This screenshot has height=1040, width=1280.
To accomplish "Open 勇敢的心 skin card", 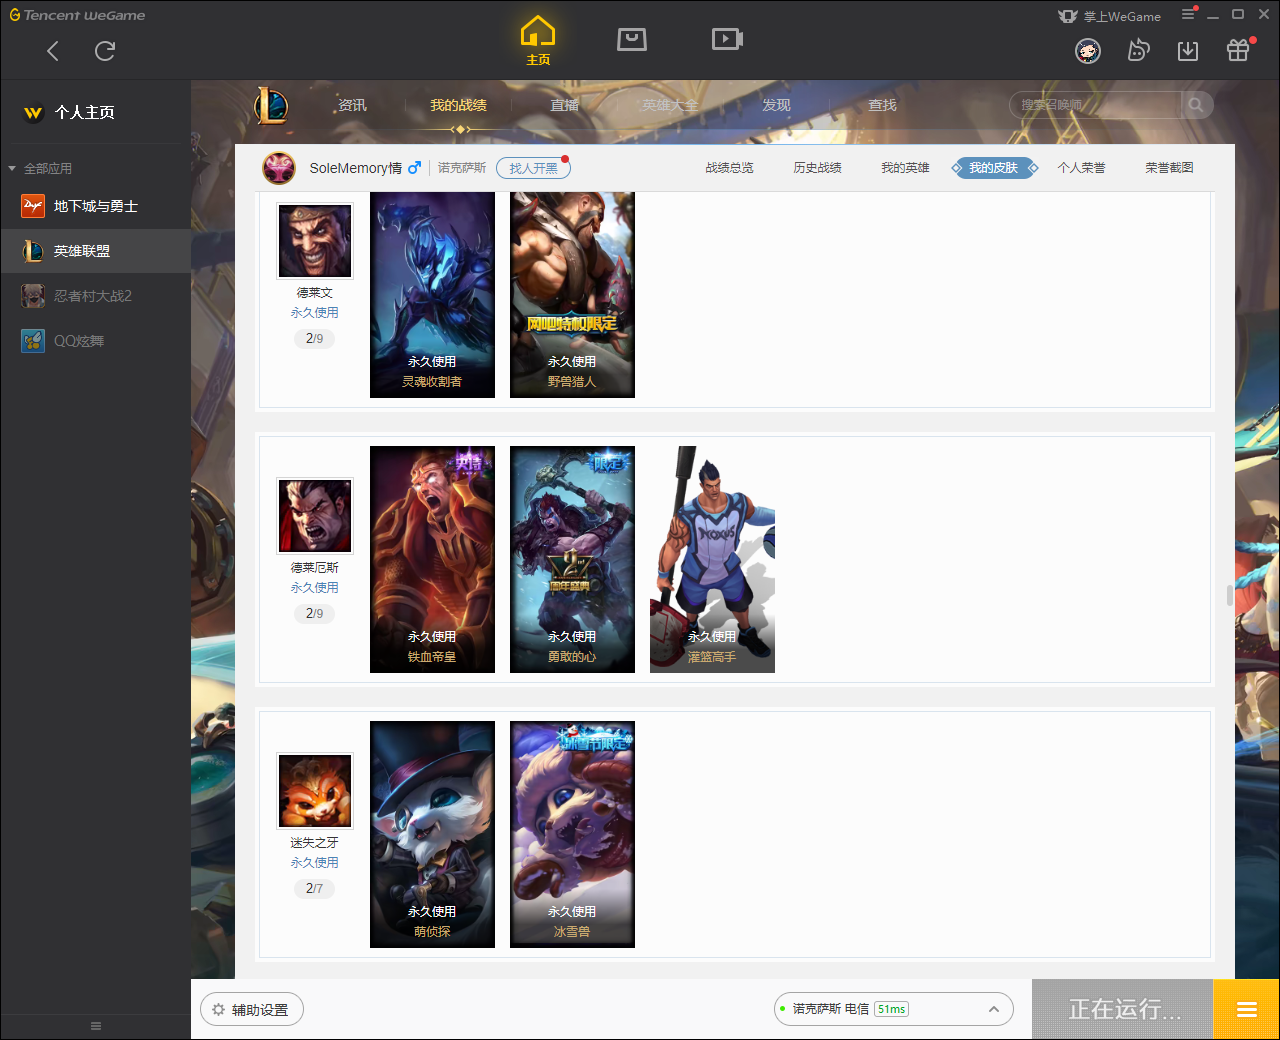I will [x=572, y=559].
